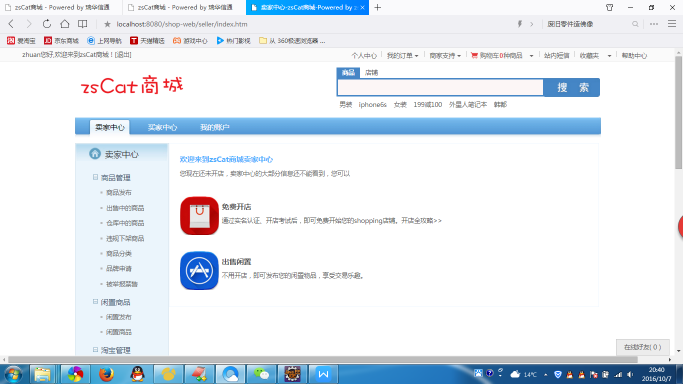Open a new tab with plus icon

click(378, 7)
